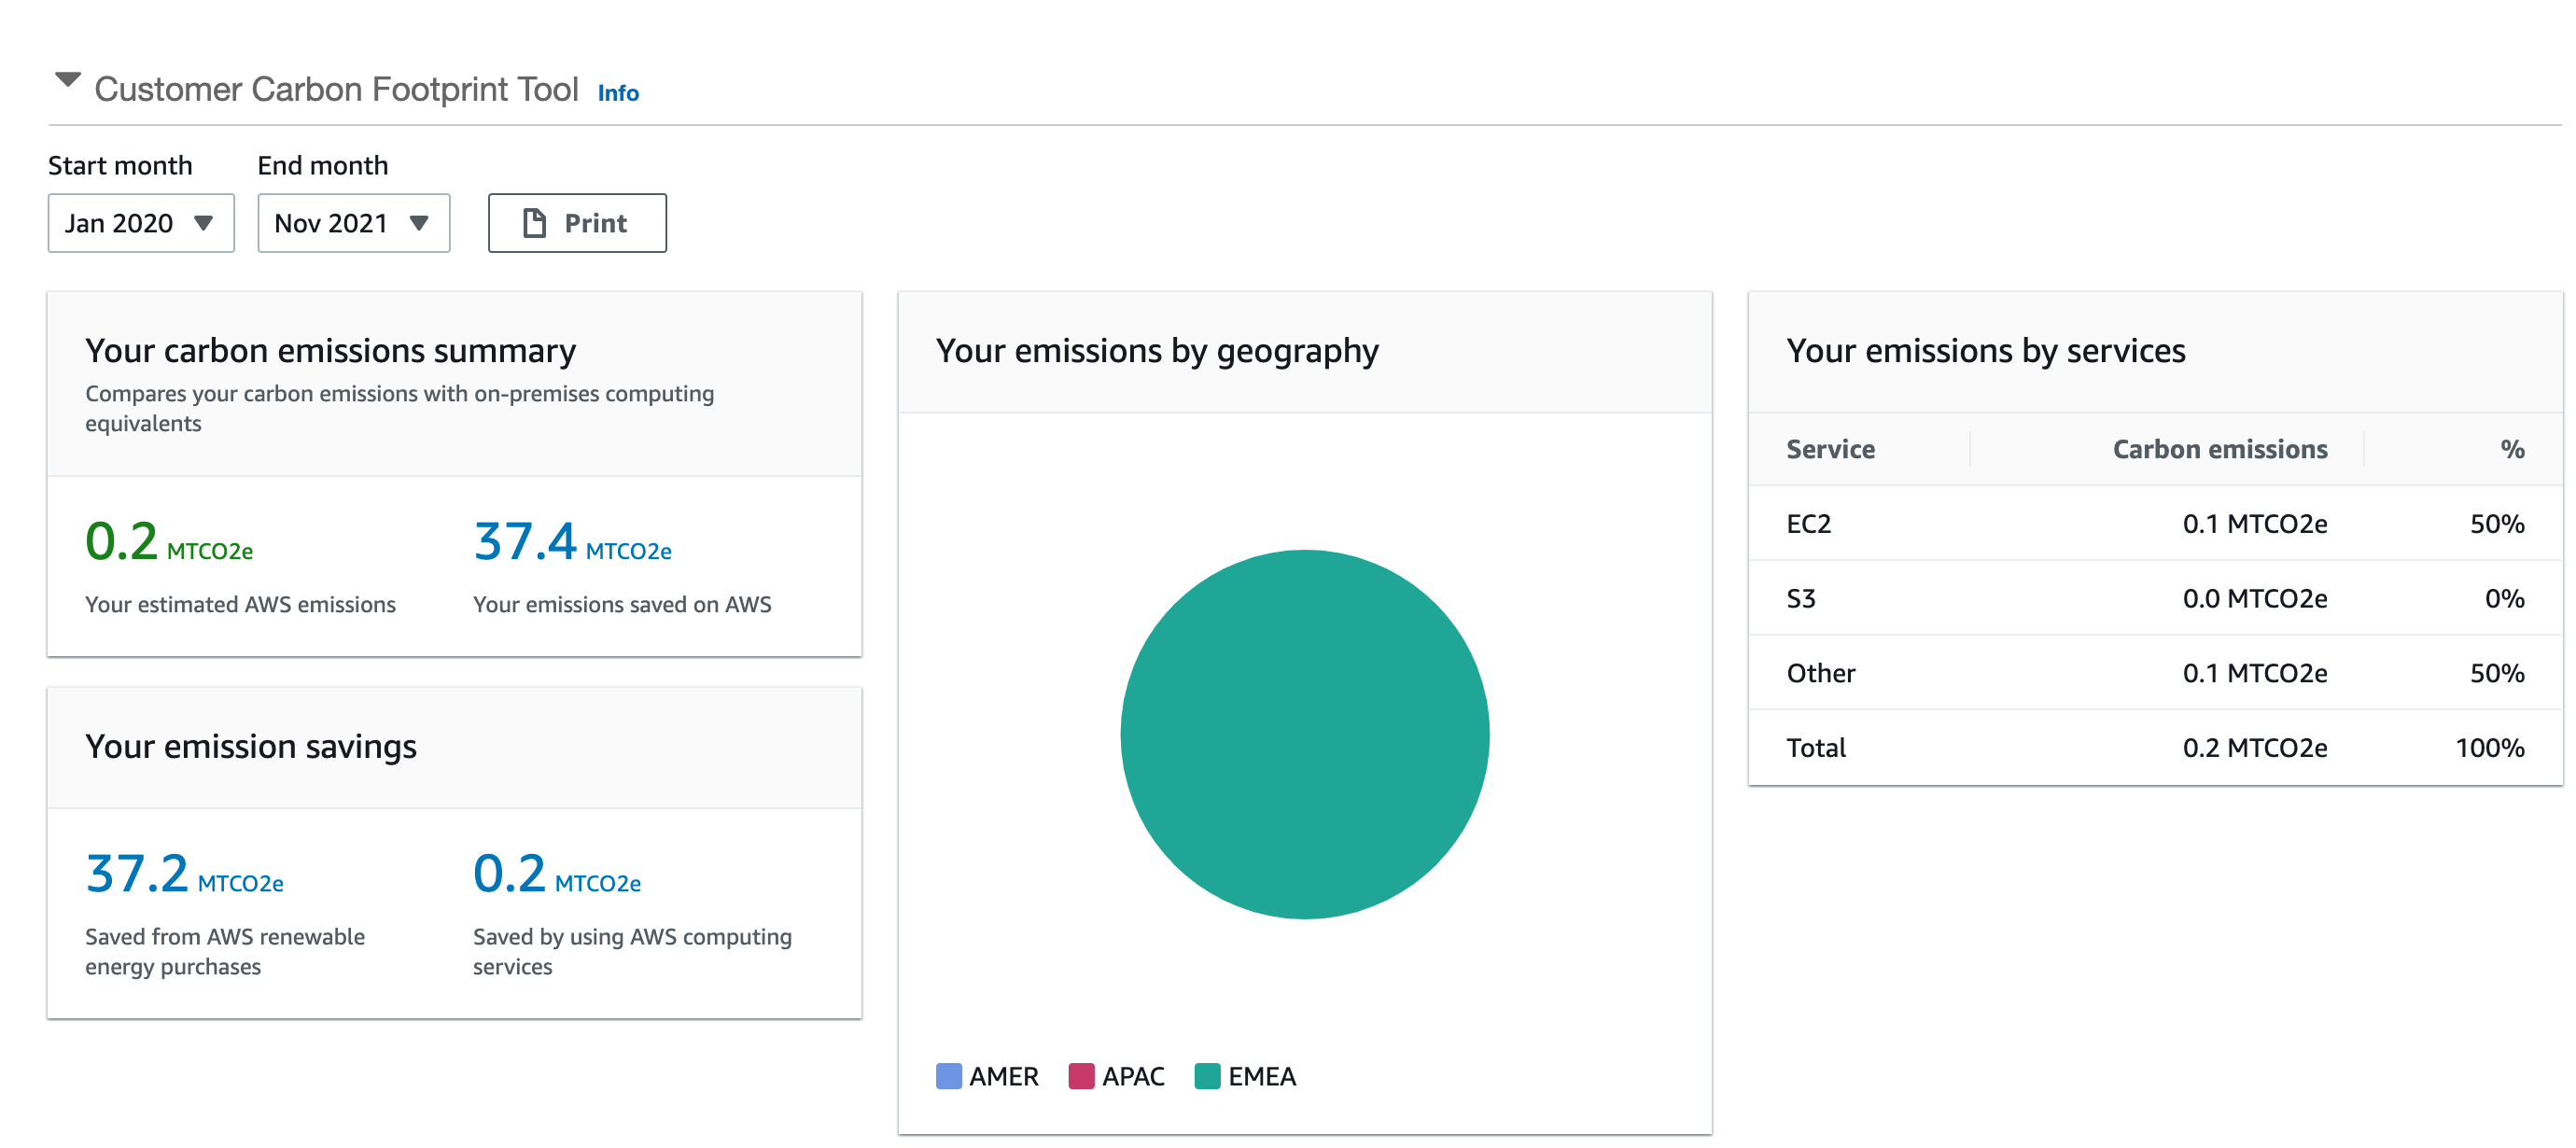Click the 37.2 MTCO2e renewable energy savings value
This screenshot has height=1148, width=2576.
click(x=184, y=874)
